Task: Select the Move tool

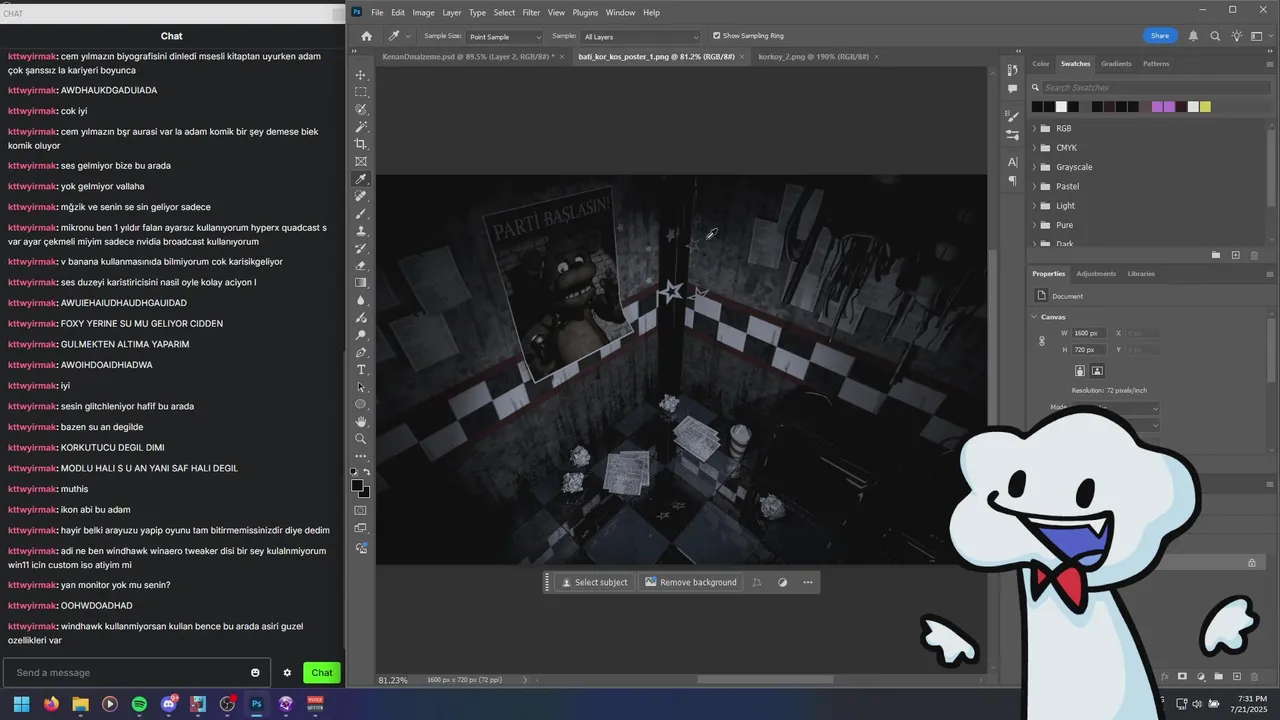Action: click(x=361, y=75)
